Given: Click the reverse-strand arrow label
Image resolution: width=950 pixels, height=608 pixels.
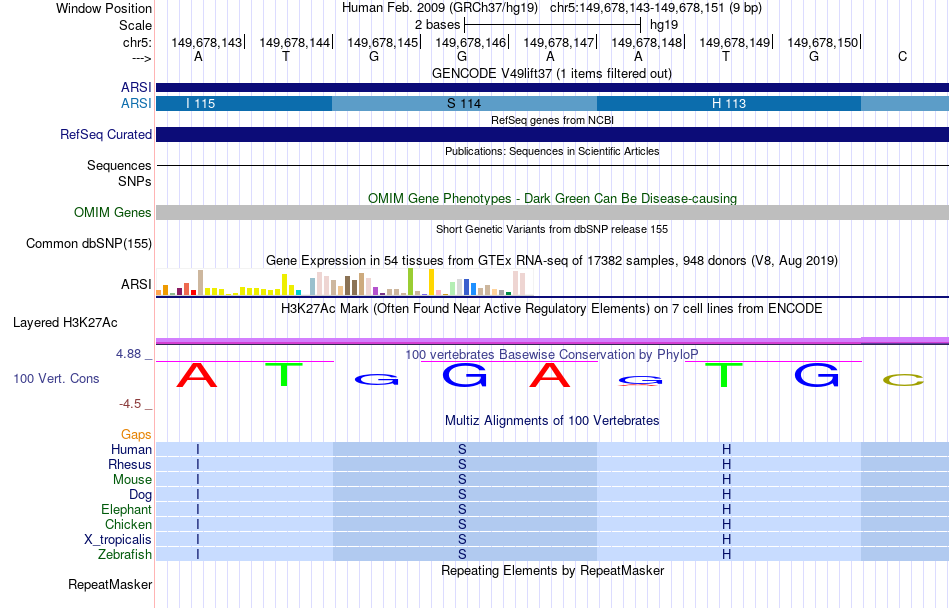Looking at the screenshot, I should tap(142, 58).
